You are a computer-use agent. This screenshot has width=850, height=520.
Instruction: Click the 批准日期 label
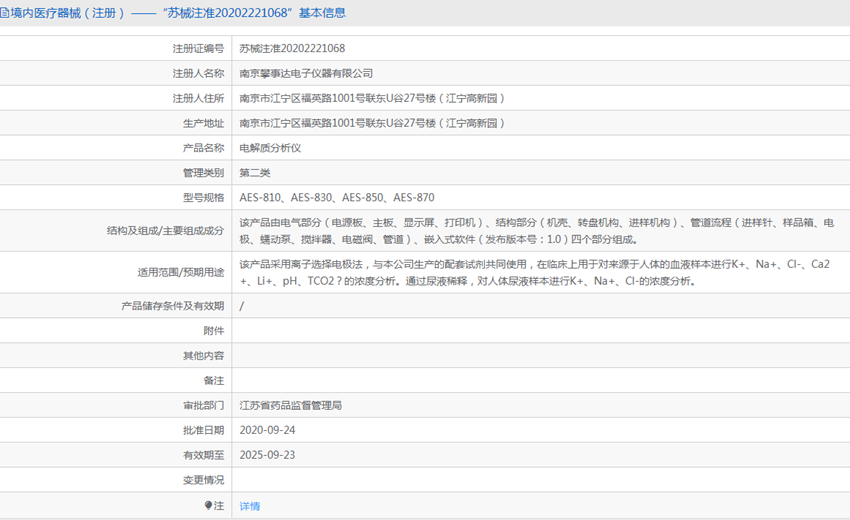[x=203, y=431]
